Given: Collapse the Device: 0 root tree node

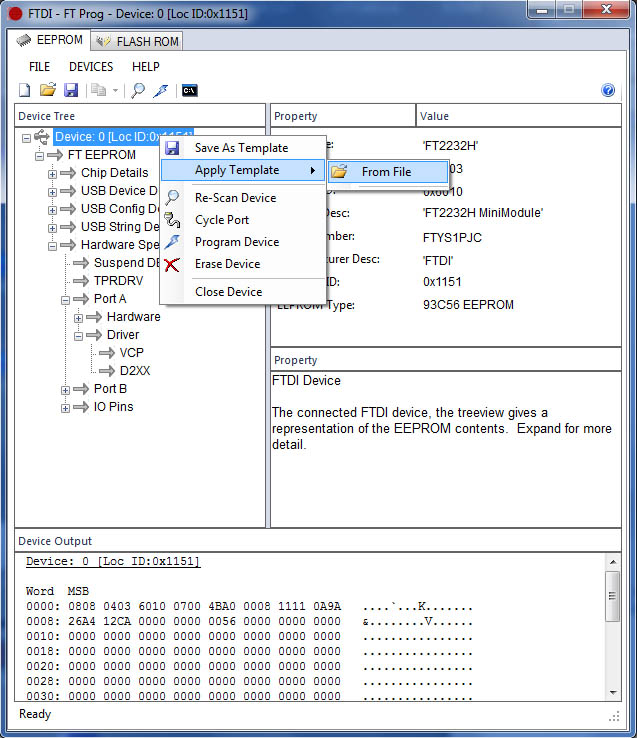Looking at the screenshot, I should click(26, 138).
